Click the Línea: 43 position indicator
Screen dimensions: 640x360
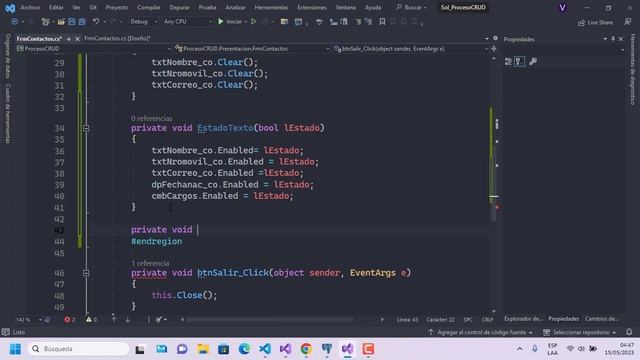[x=407, y=320]
